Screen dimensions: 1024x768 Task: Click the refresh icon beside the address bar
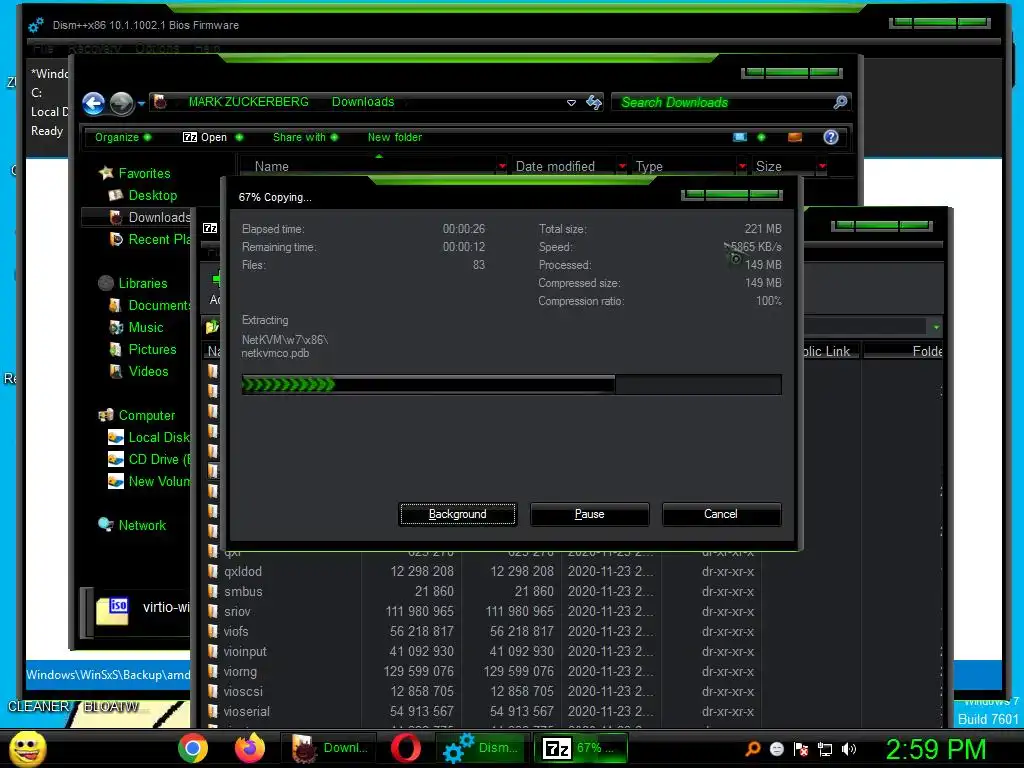click(594, 103)
